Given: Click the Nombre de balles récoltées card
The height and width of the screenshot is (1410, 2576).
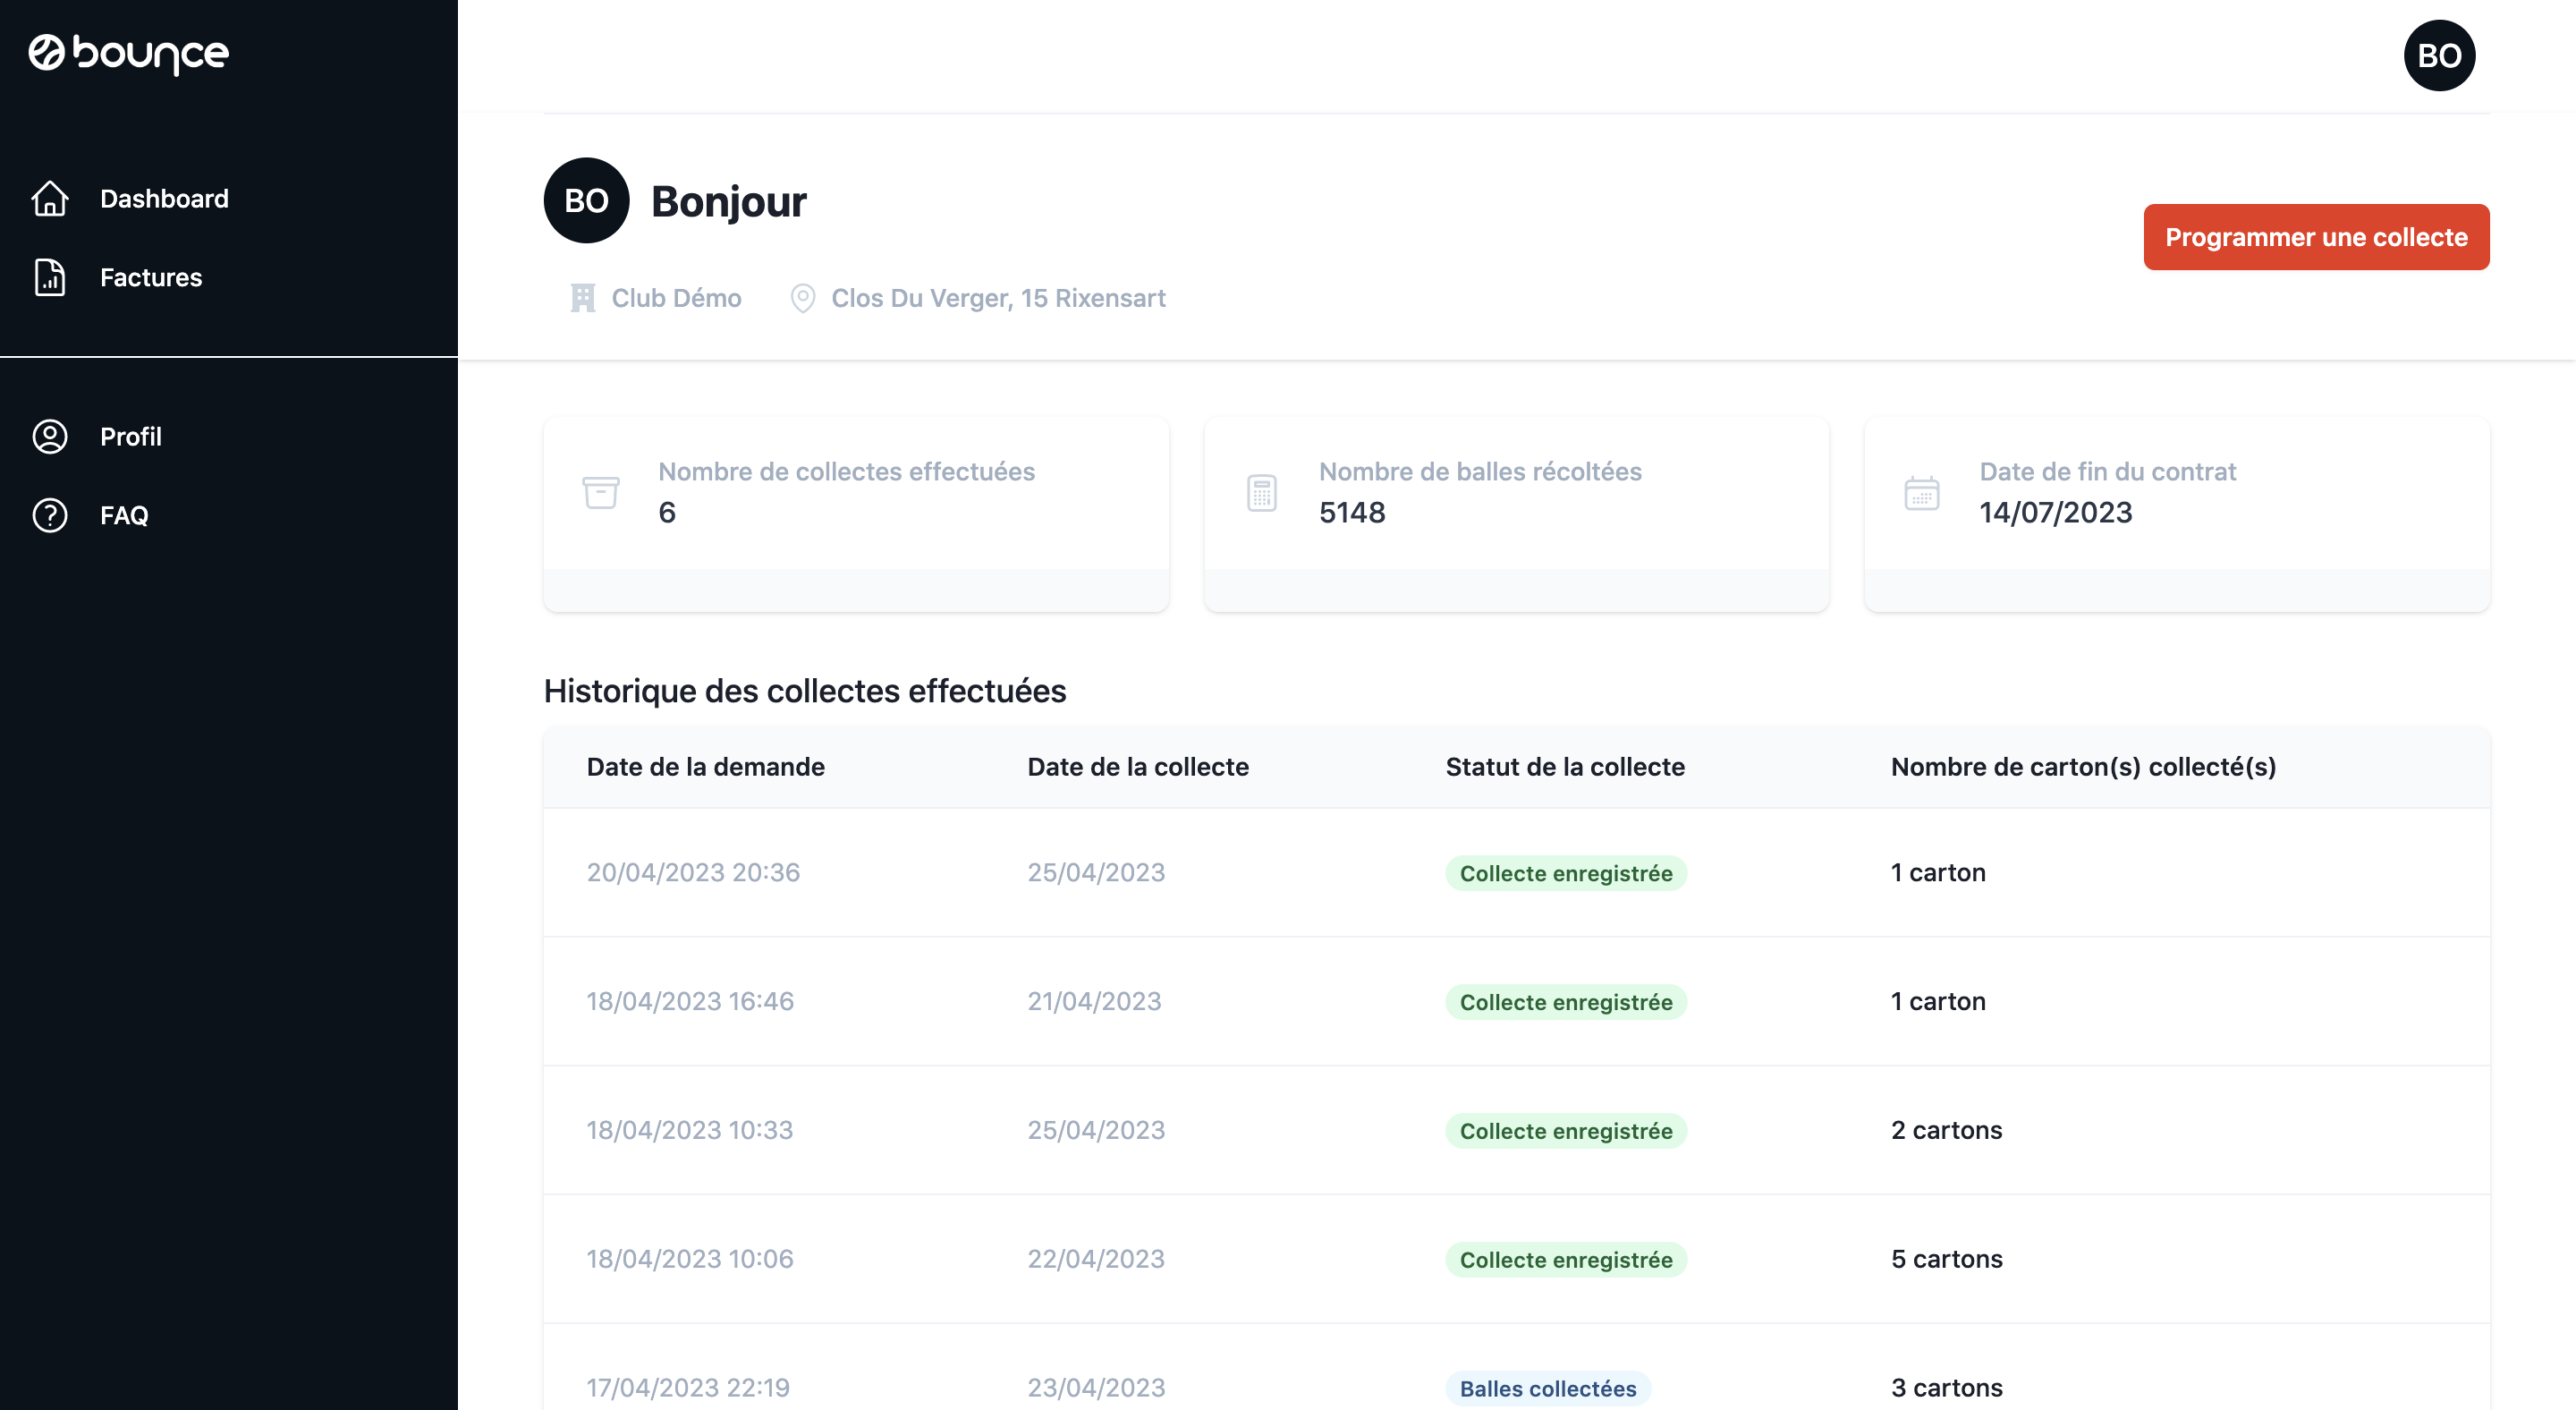Looking at the screenshot, I should click(1517, 514).
